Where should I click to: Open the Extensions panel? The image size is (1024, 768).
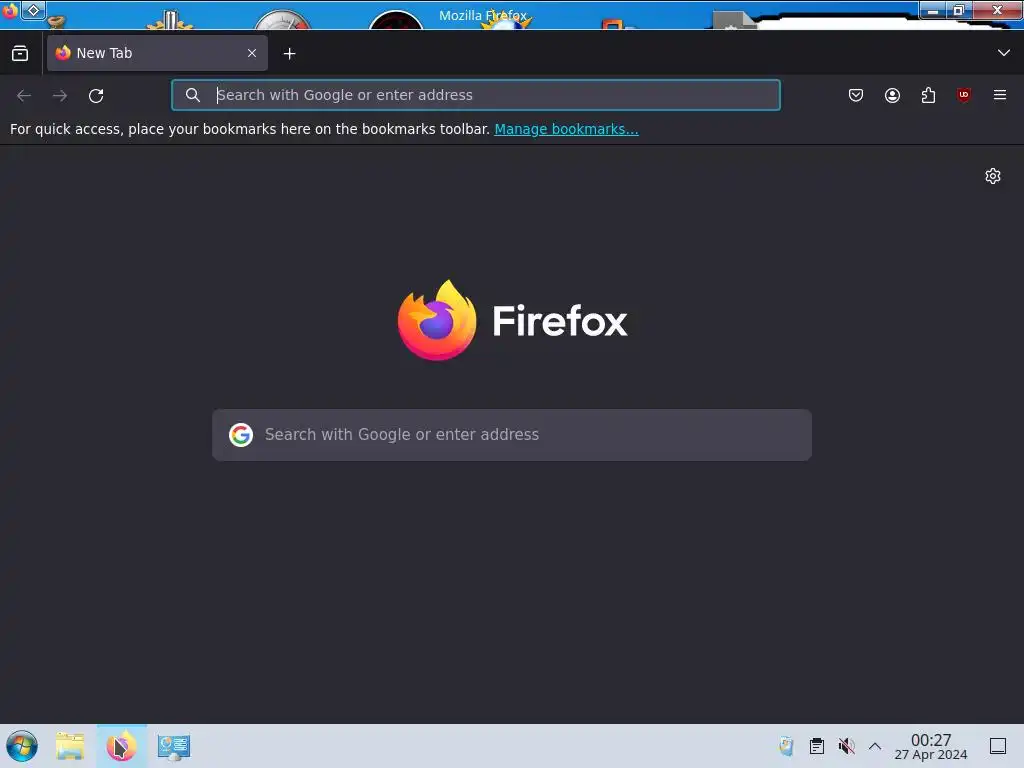click(928, 95)
